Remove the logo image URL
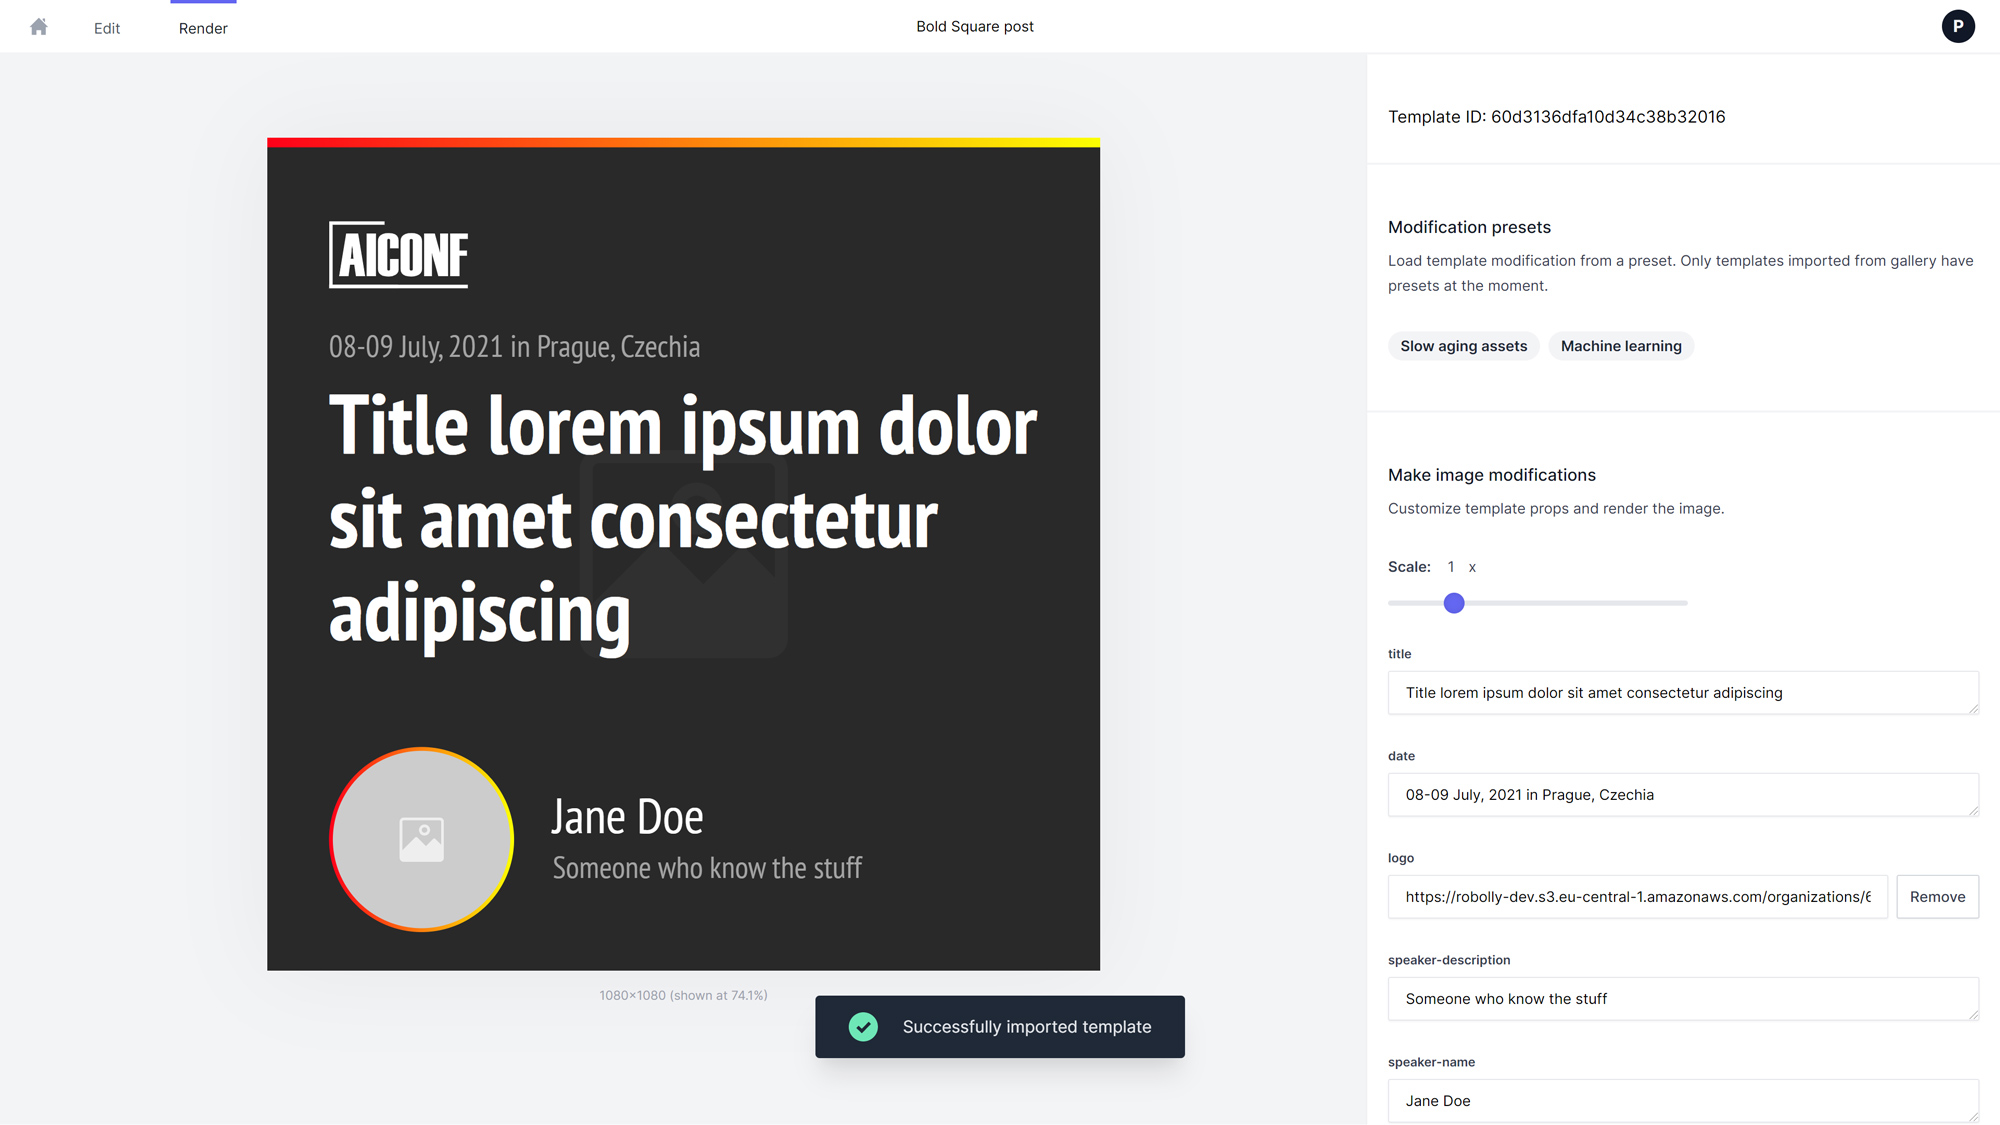 (x=1936, y=897)
